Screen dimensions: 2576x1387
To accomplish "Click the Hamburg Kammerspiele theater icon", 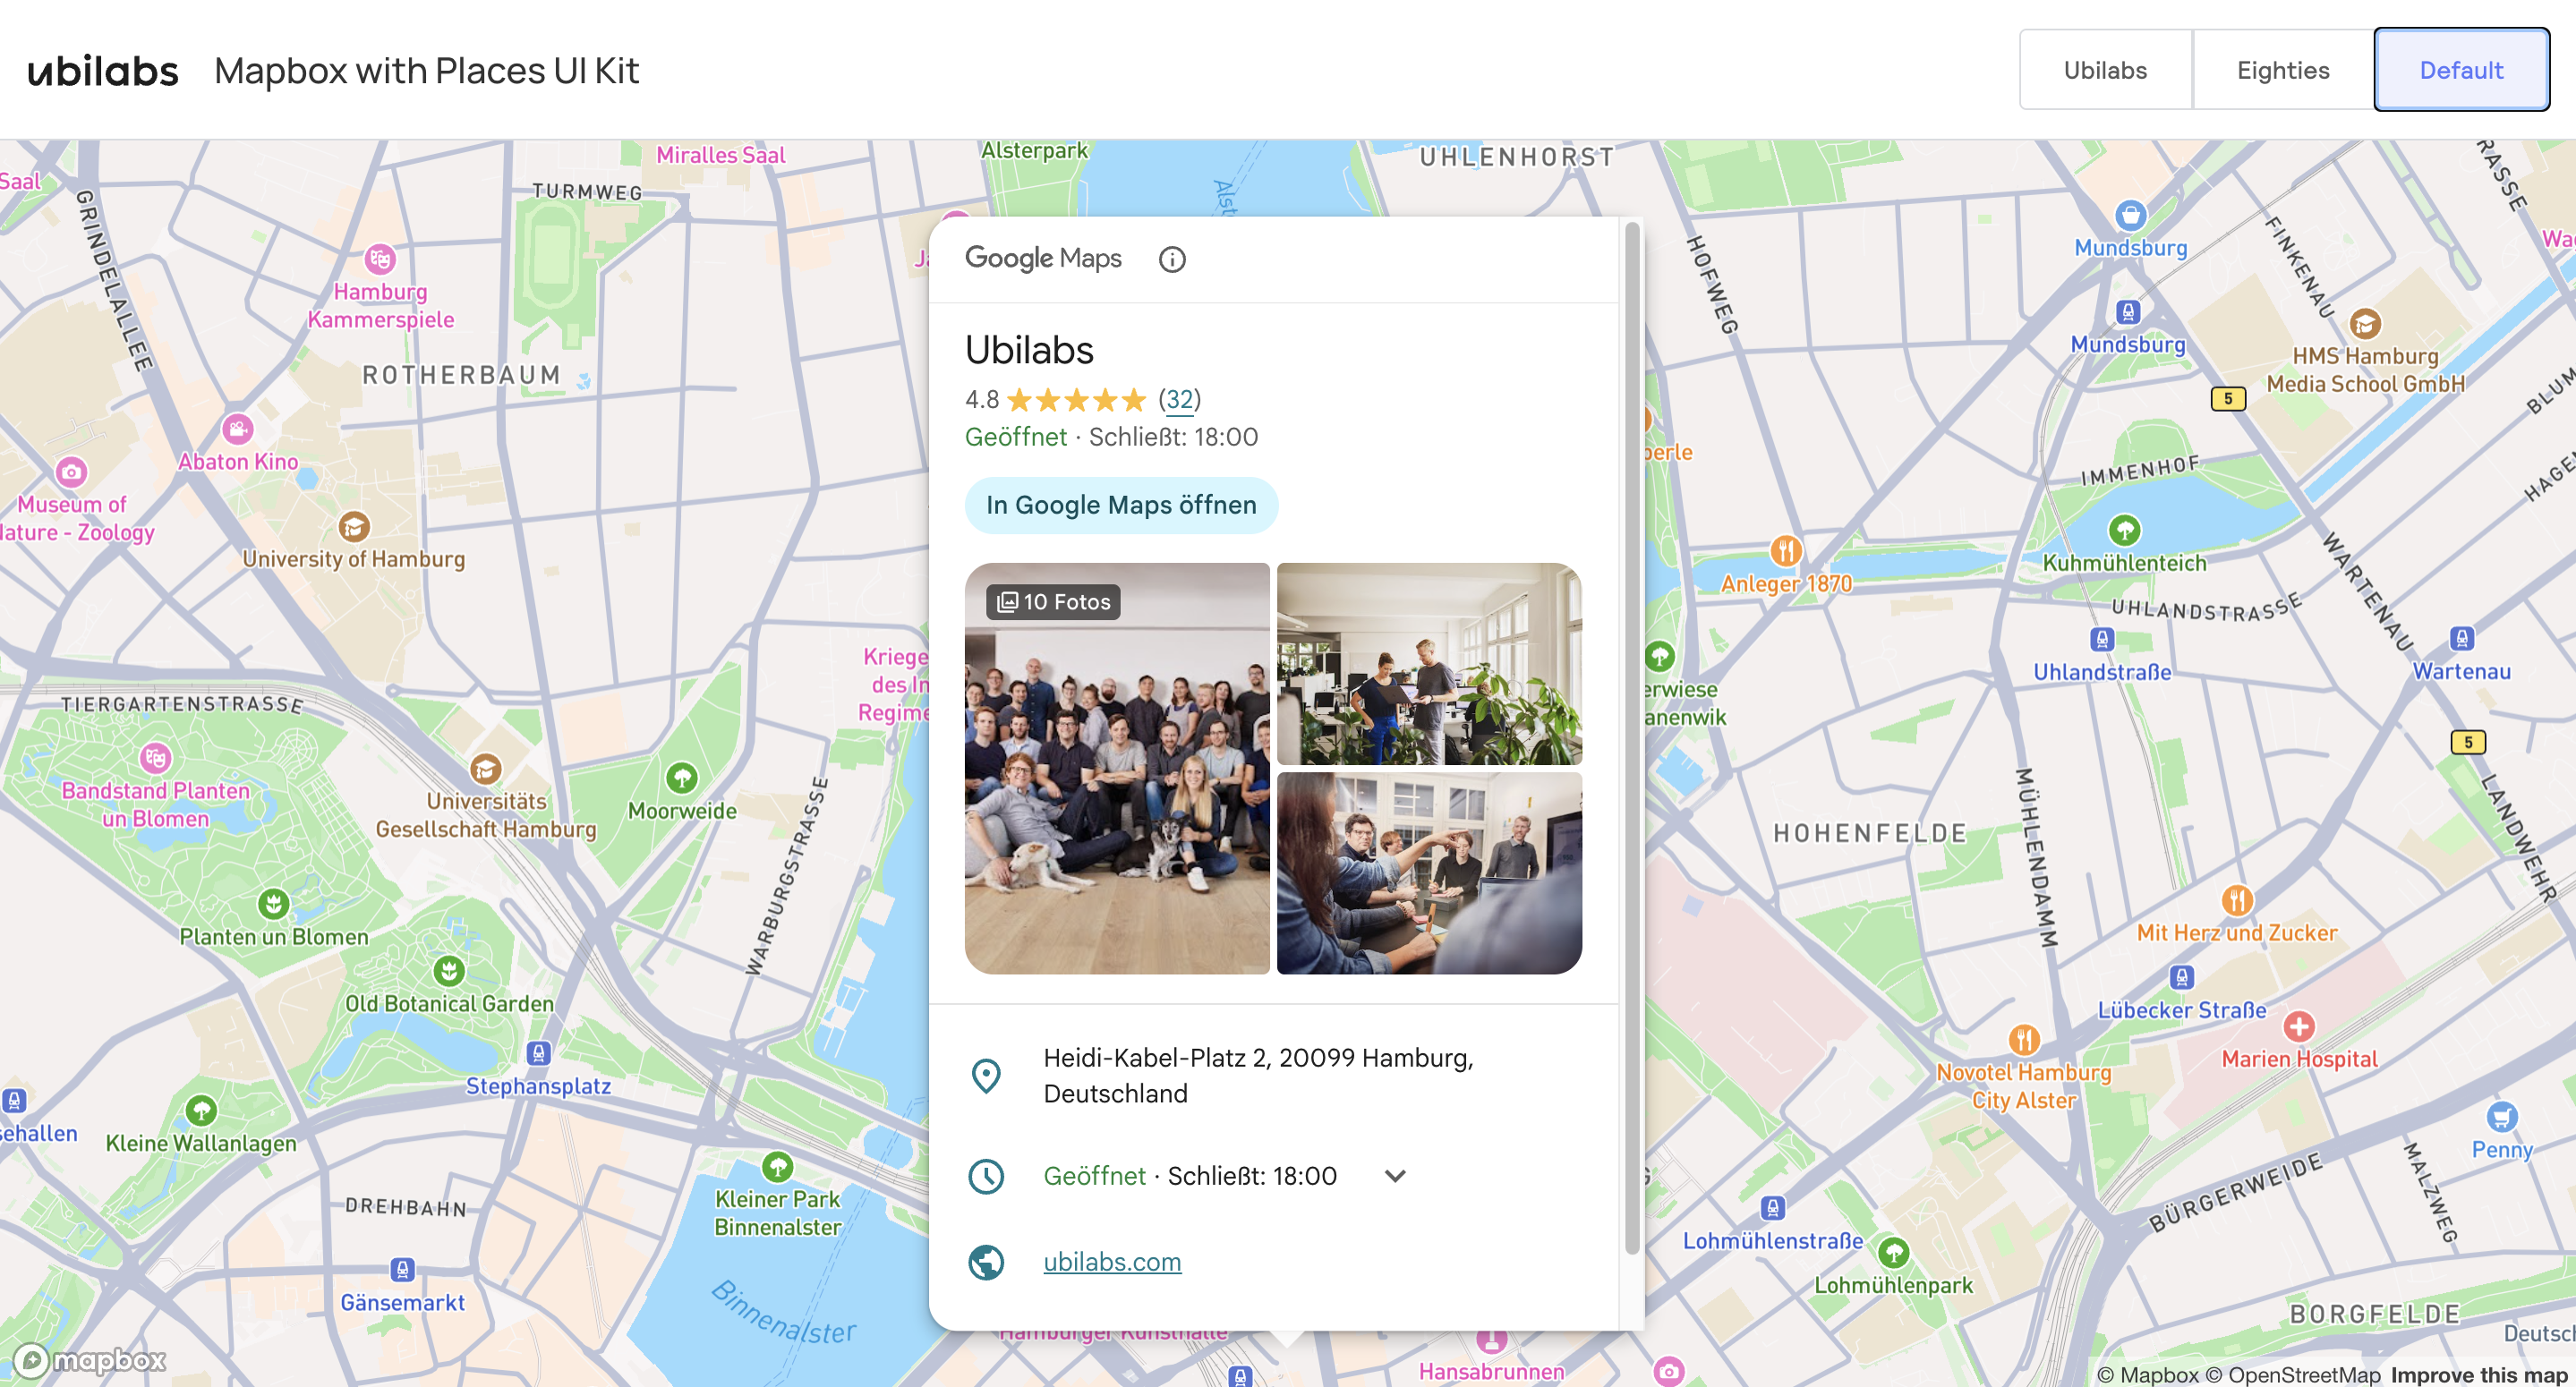I will tap(380, 260).
